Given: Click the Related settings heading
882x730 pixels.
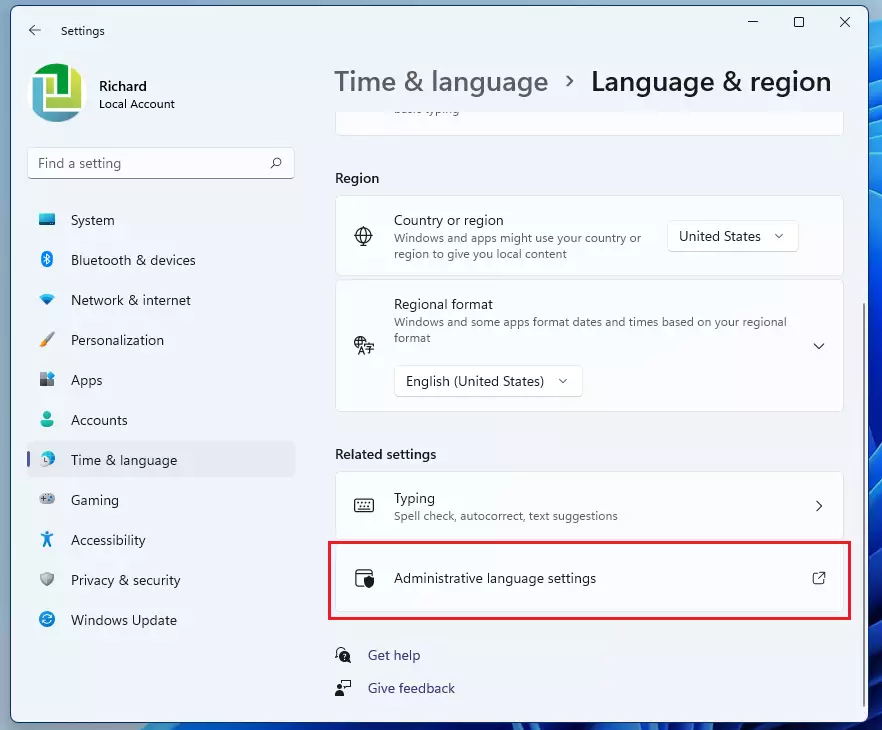Looking at the screenshot, I should tap(385, 454).
